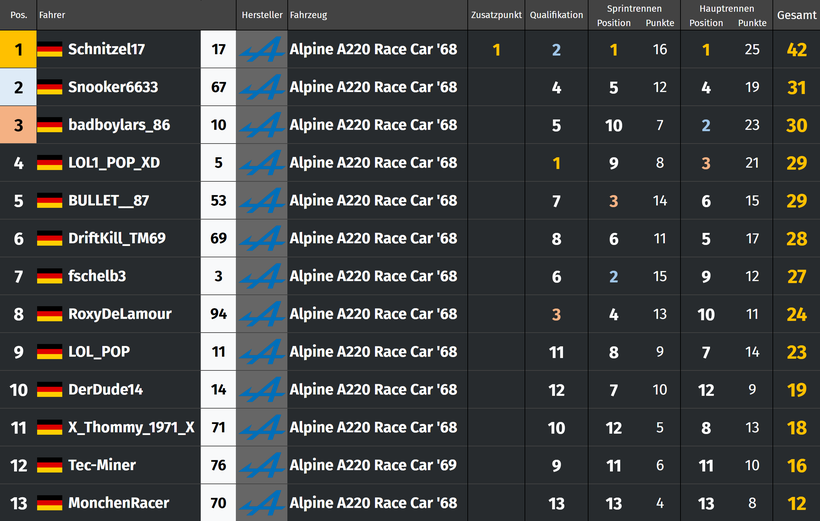The width and height of the screenshot is (820, 521).
Task: Click Alpine A220 Race Car '69 text
Action: pyautogui.click(x=373, y=465)
